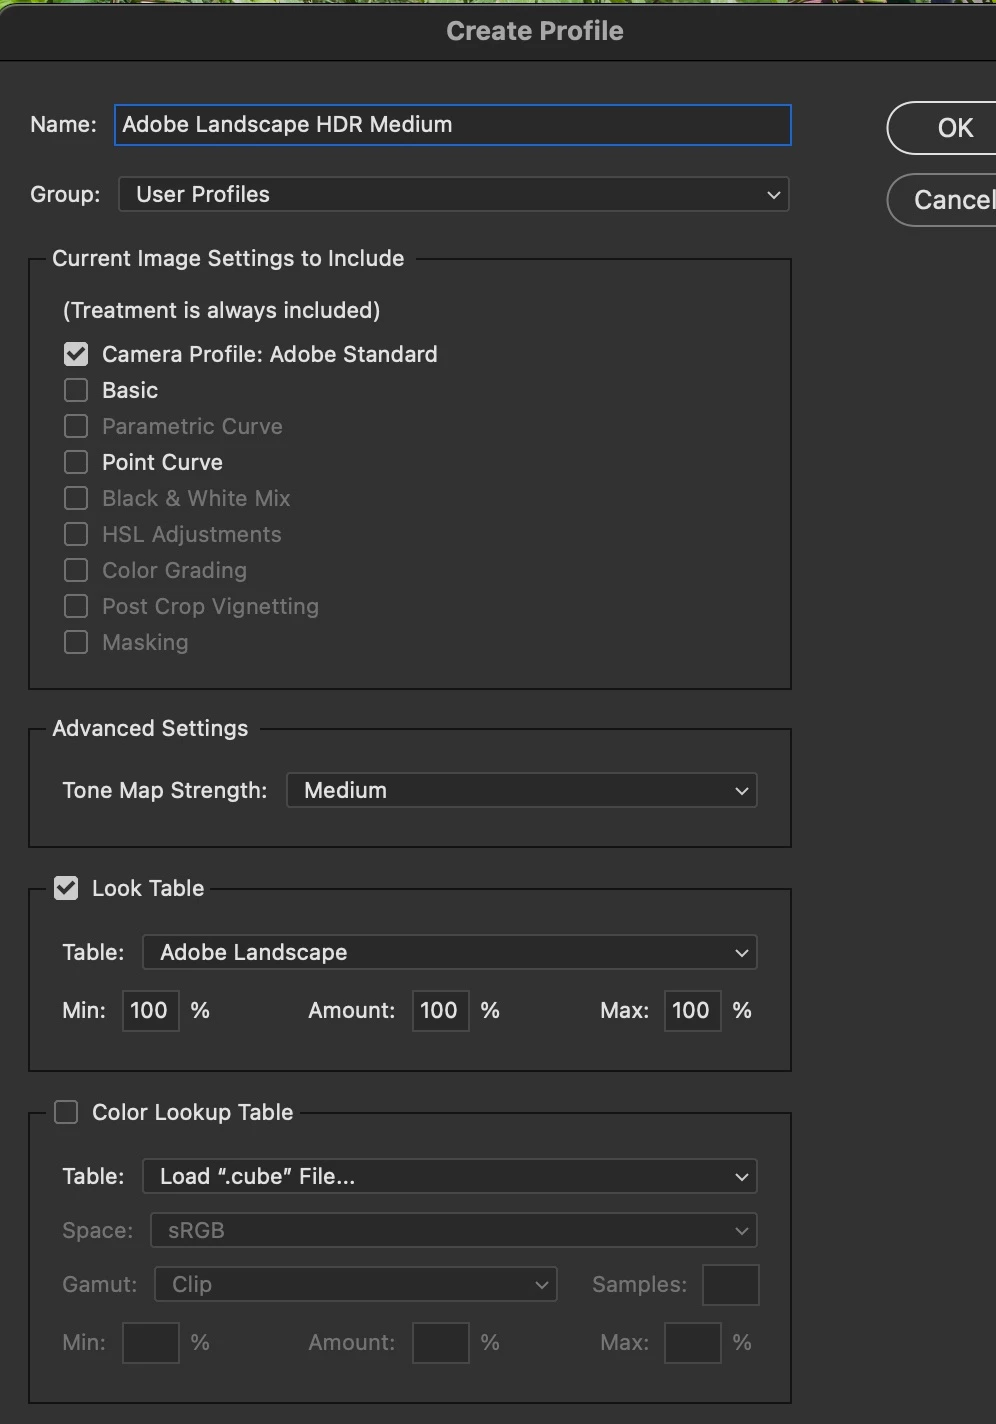
Task: Enable the Basic settings checkbox
Action: 76,390
